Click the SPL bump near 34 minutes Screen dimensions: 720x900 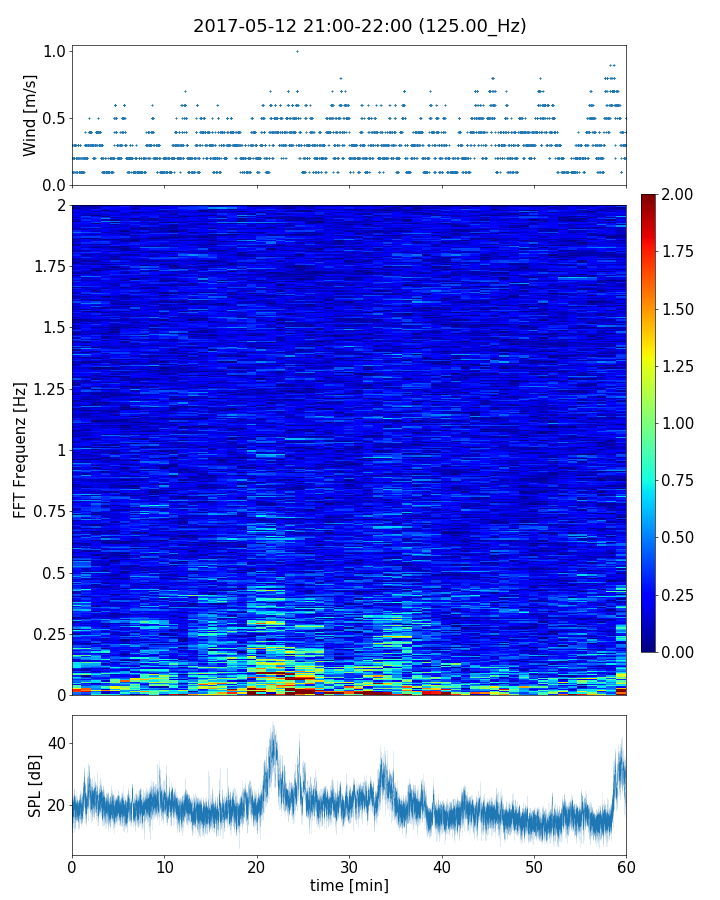384,768
